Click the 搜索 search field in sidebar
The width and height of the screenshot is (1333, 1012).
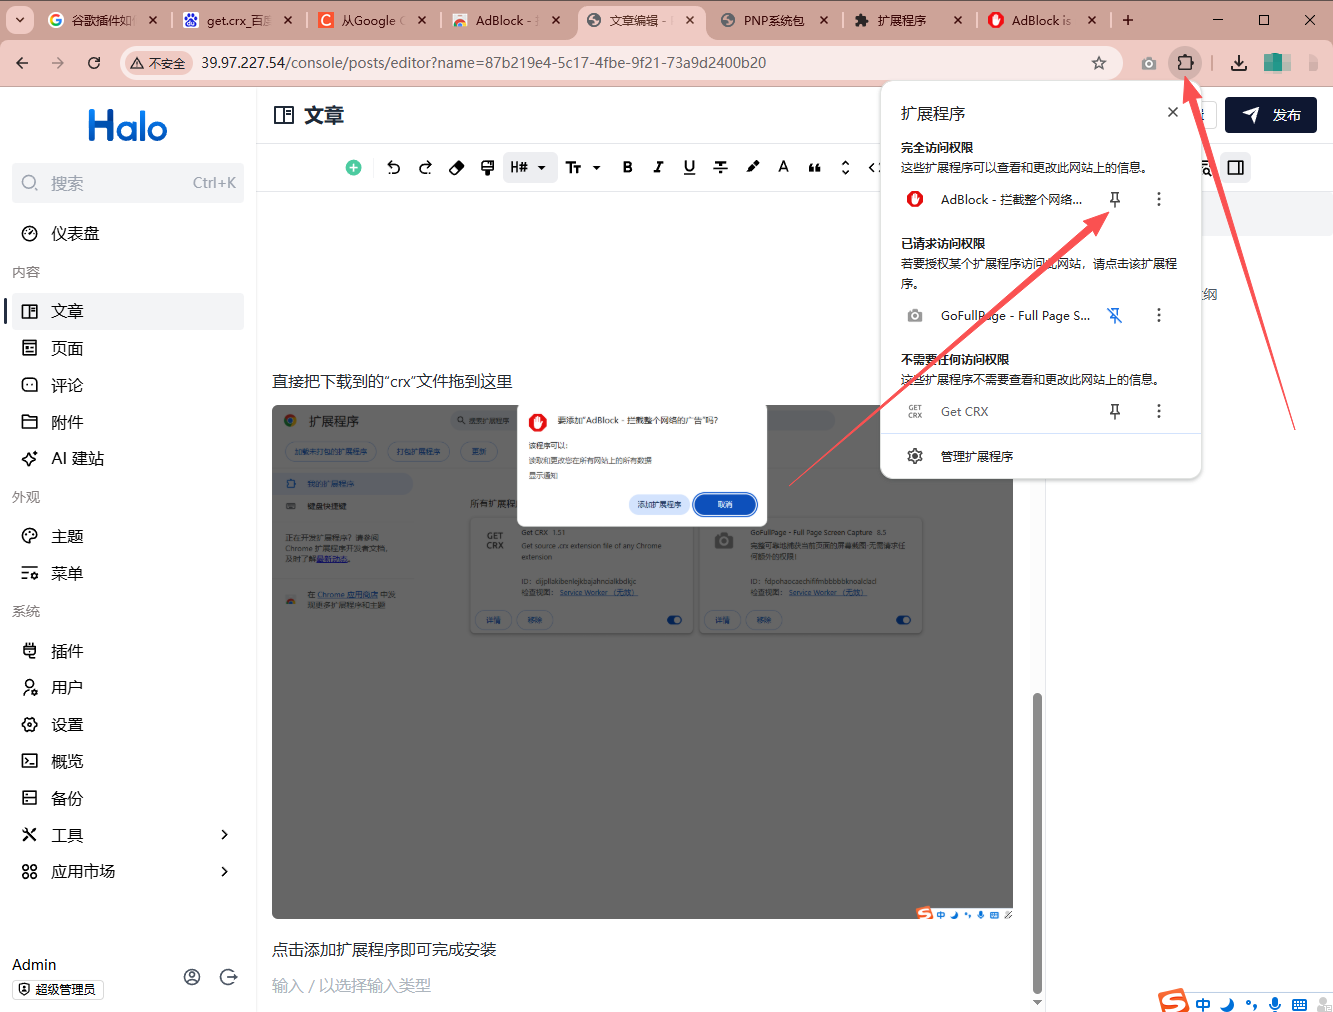128,183
